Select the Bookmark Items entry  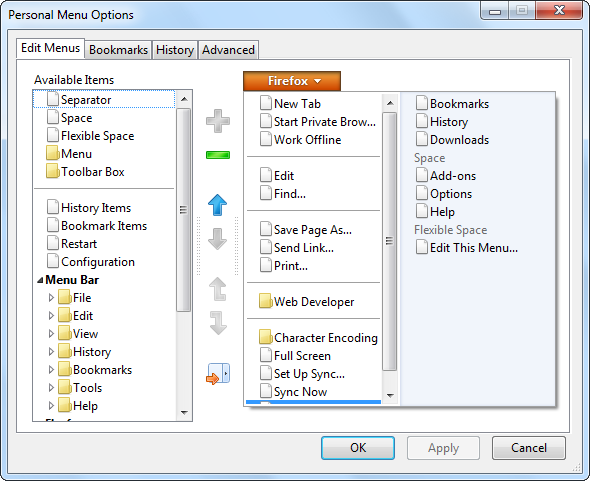[104, 225]
